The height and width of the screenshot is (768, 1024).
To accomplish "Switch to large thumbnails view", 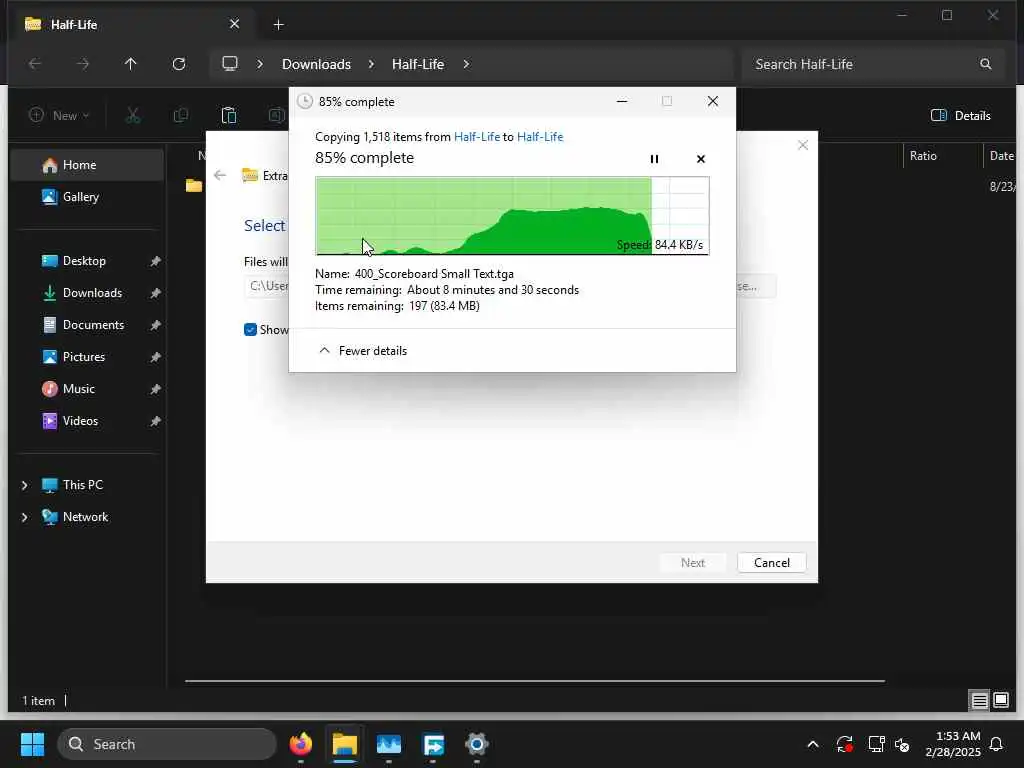I will point(1001,701).
